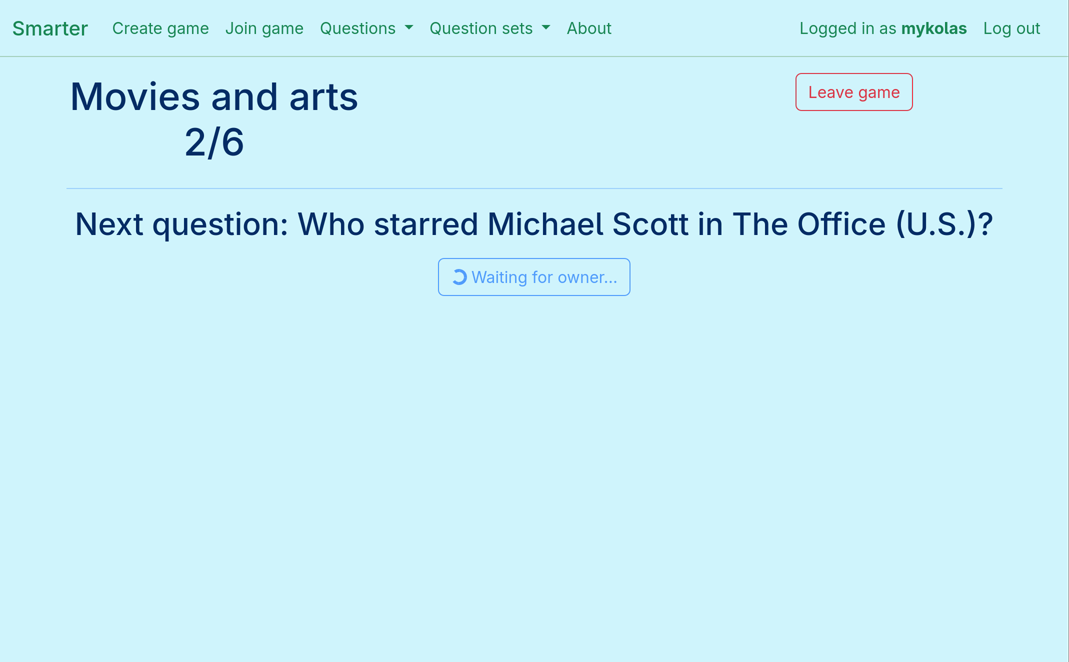1069x662 pixels.
Task: Open the Smarter home brand link
Action: pos(50,28)
